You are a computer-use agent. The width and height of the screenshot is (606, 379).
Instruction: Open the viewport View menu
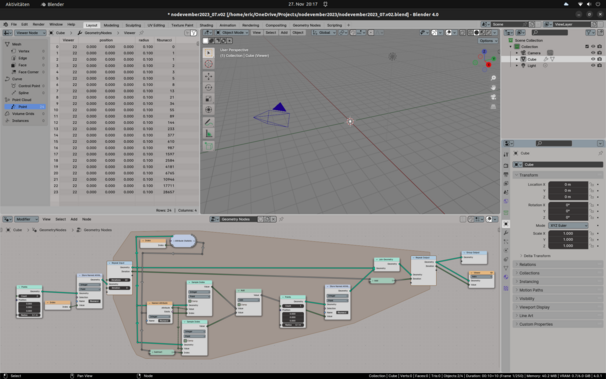(x=257, y=32)
